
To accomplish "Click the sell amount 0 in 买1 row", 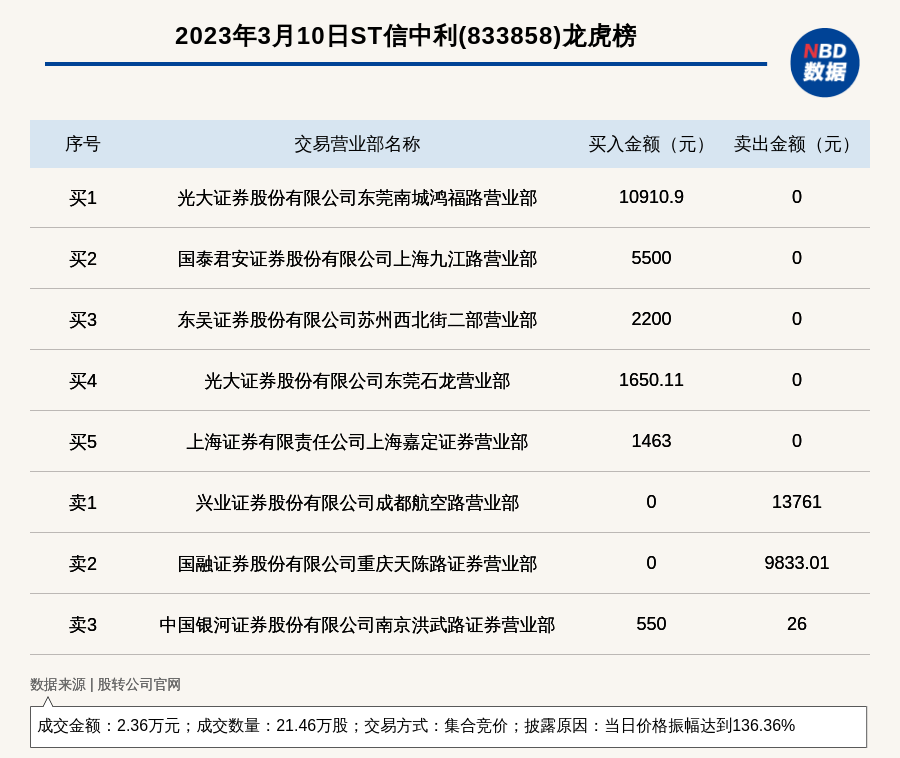I will click(797, 197).
